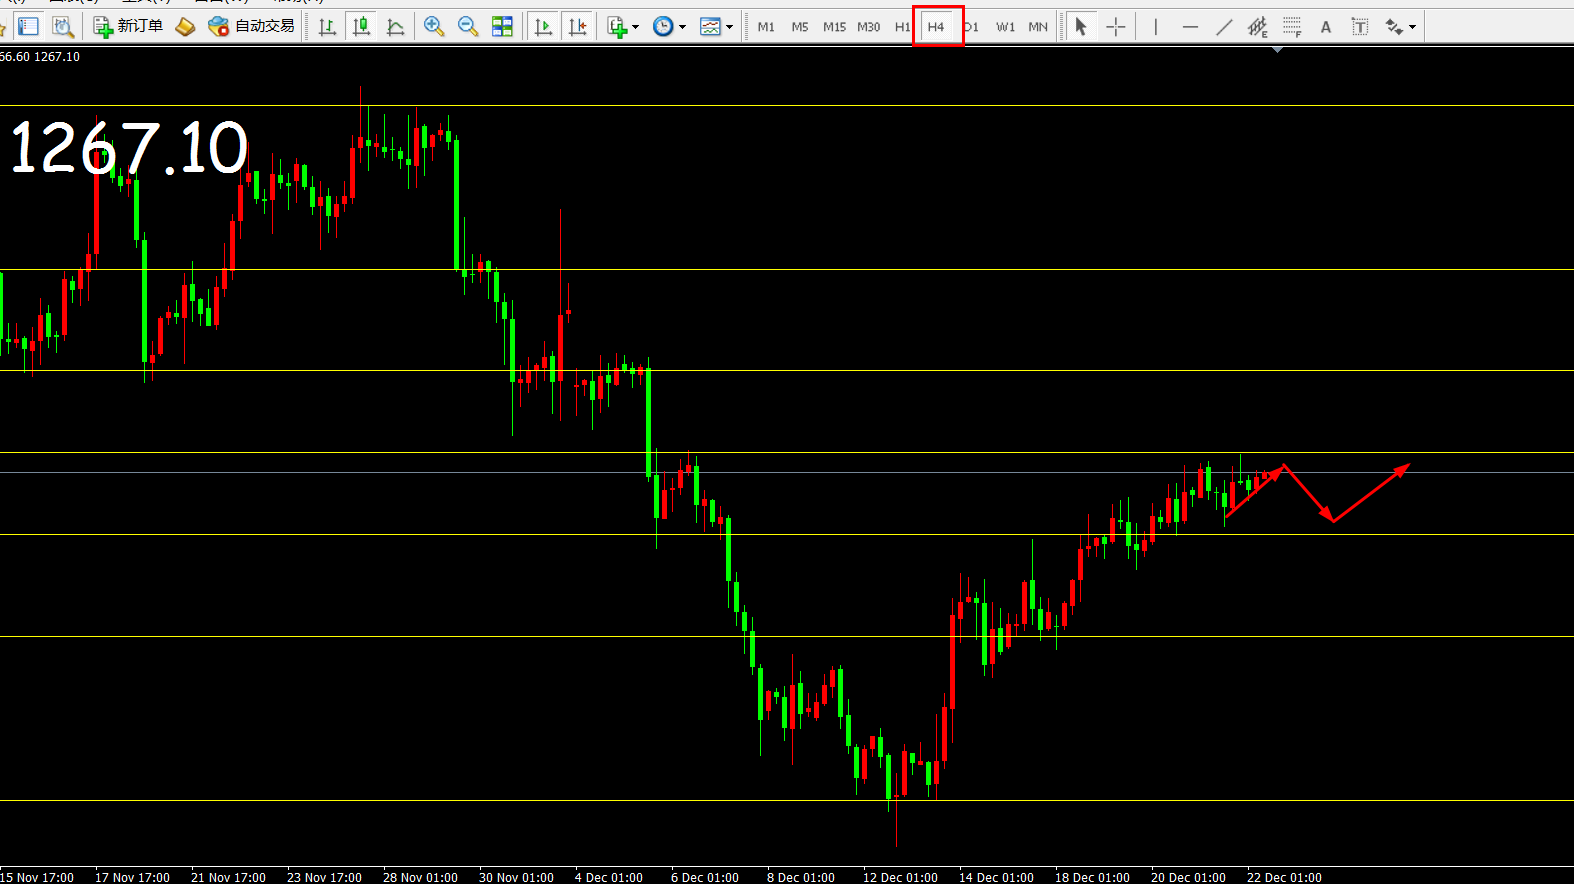Image resolution: width=1574 pixels, height=884 pixels.
Task: Open the Strategy Tester icon
Action: tap(63, 27)
